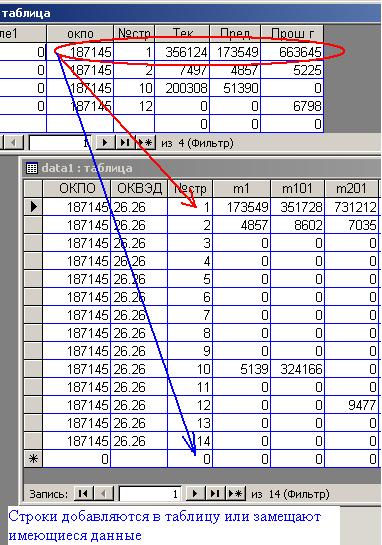Screen dimensions: 382x545
Task: Click the new record asterisk row selector
Action: click(33, 459)
